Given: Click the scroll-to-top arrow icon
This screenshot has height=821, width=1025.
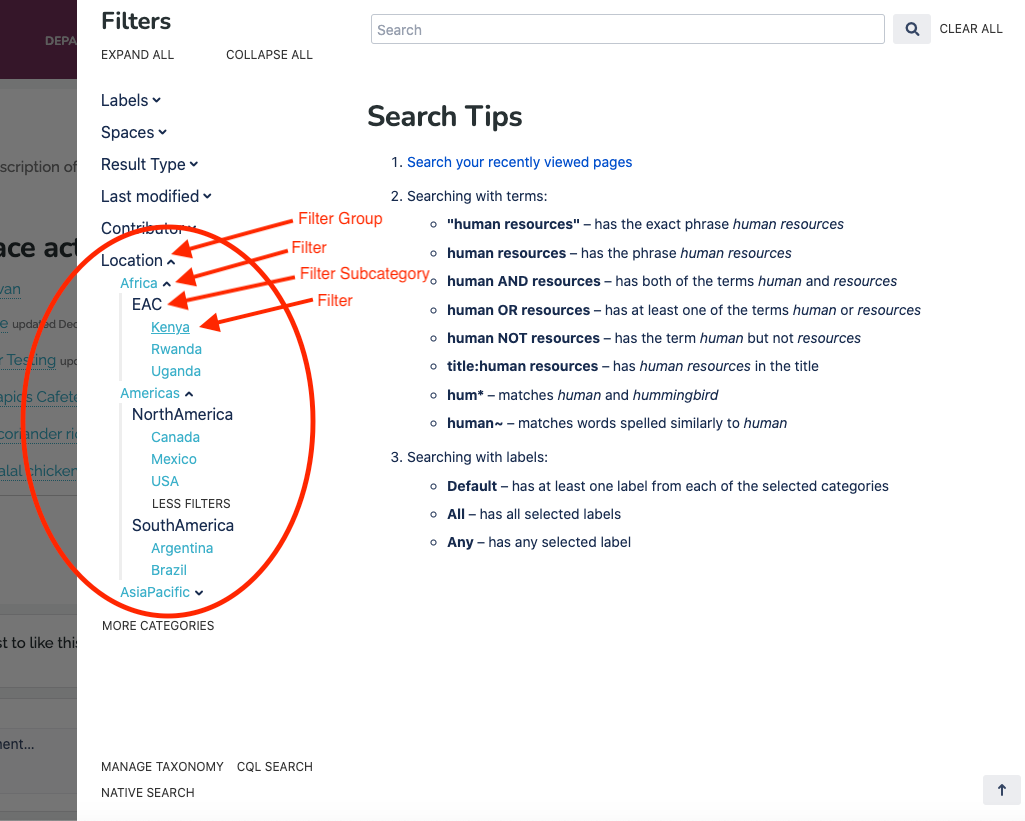Looking at the screenshot, I should click(1001, 789).
